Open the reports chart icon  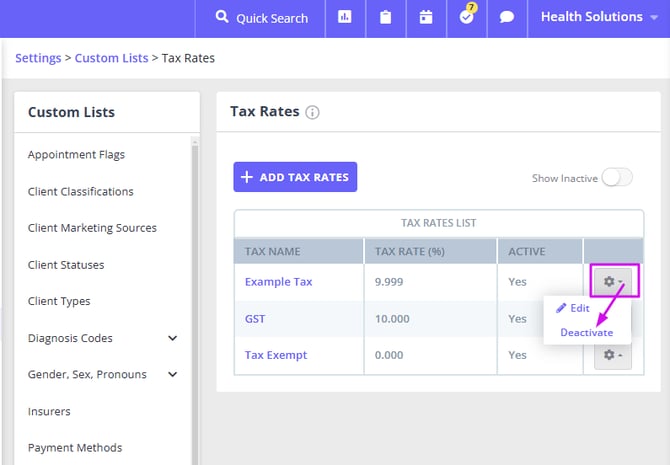pyautogui.click(x=345, y=17)
